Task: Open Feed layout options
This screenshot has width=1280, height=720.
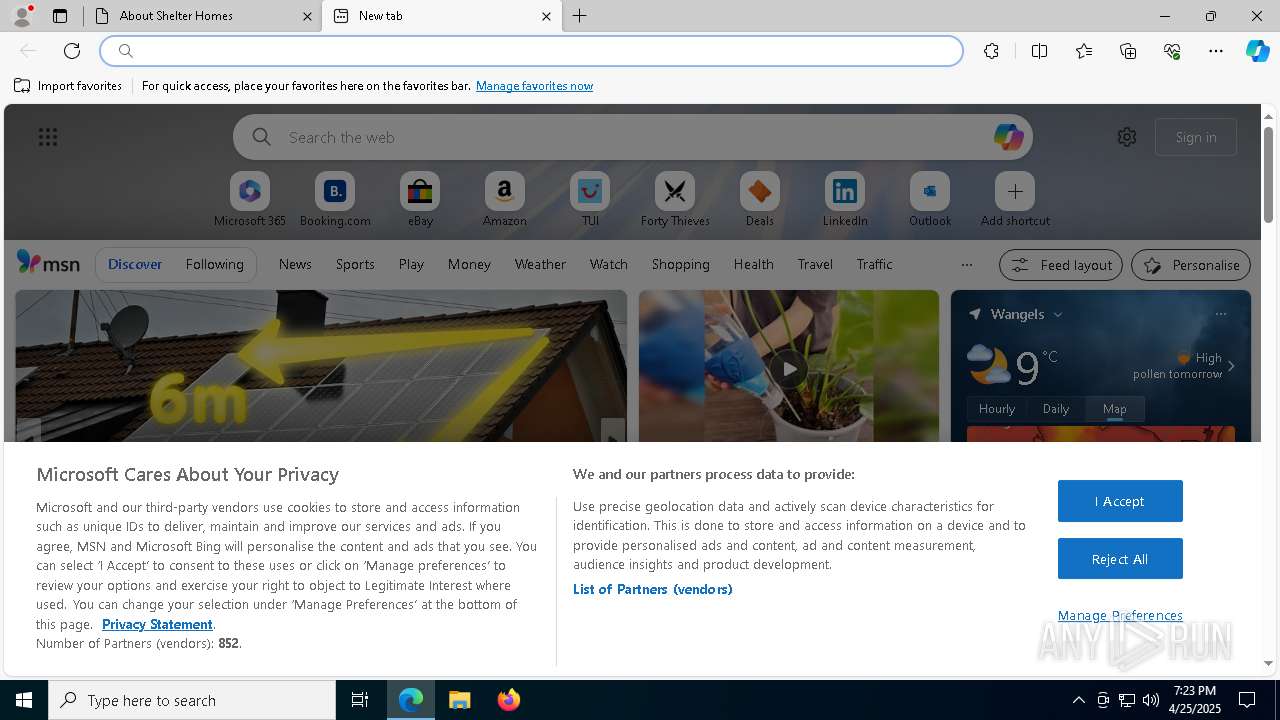Action: click(1061, 265)
